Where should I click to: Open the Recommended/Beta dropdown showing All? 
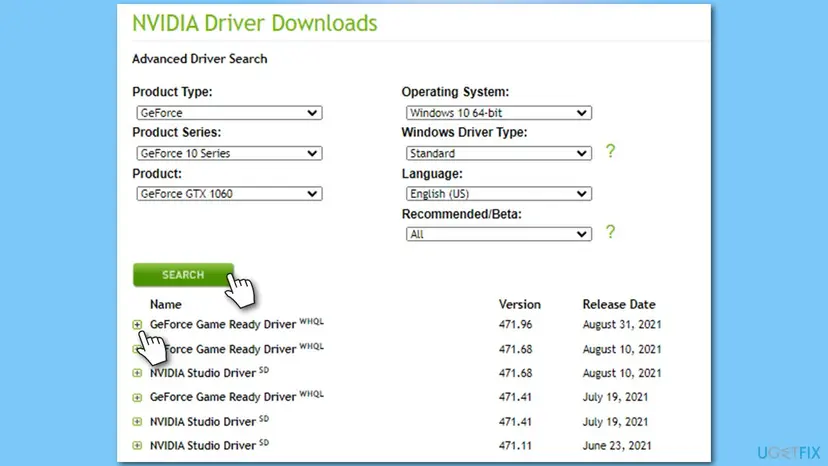498,234
